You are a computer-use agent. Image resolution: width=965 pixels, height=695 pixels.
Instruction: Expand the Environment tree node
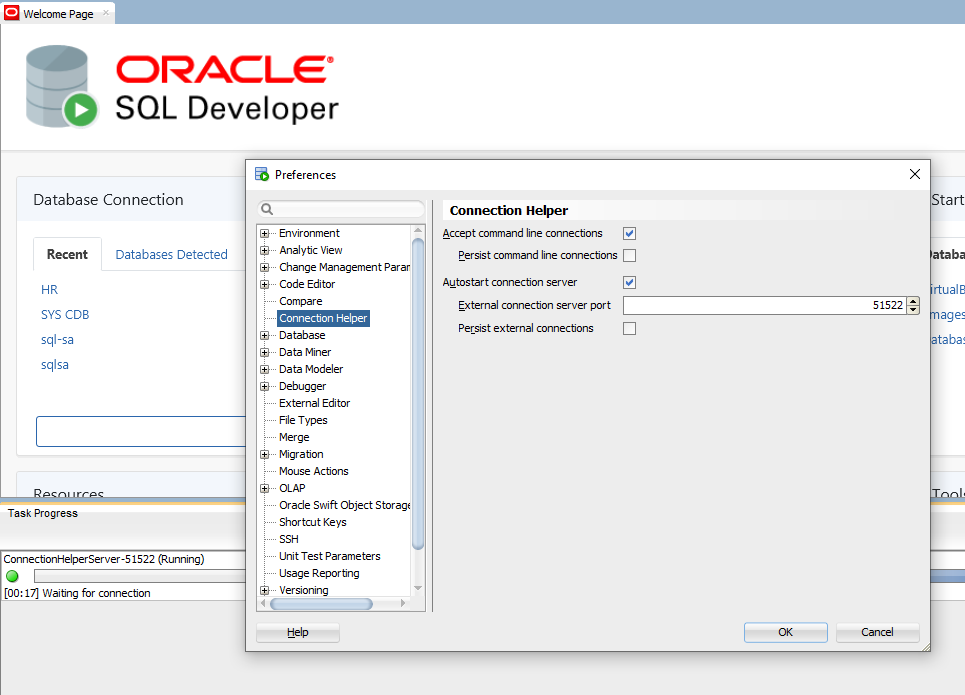[265, 233]
